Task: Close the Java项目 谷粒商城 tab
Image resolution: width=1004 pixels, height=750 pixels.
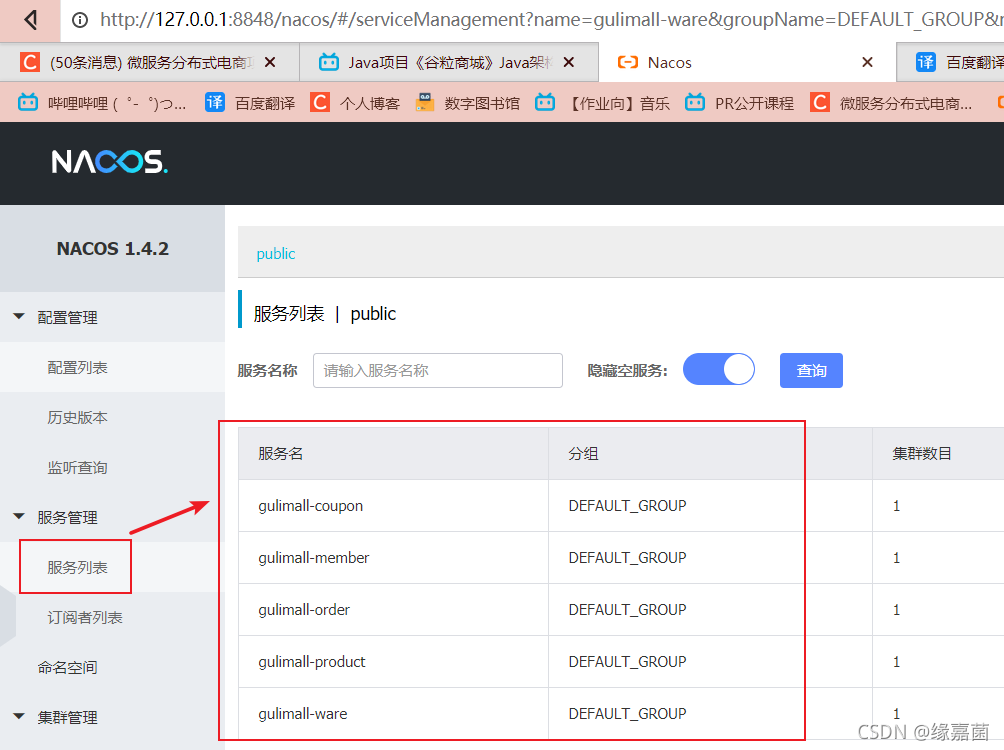Action: (569, 62)
